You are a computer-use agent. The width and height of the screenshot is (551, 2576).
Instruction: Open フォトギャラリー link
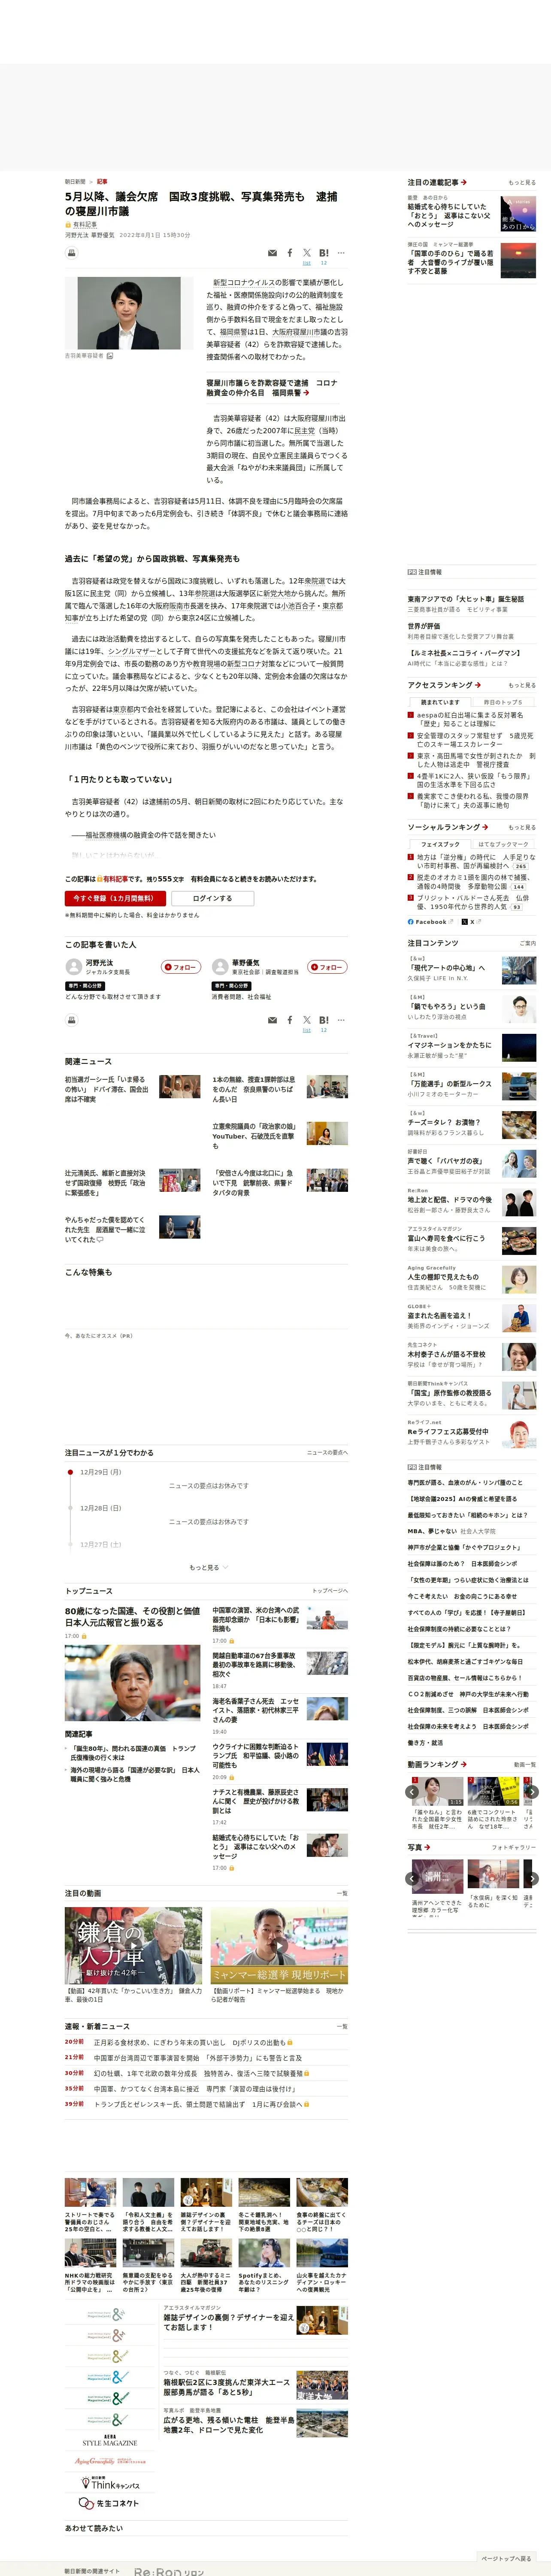tap(514, 1847)
